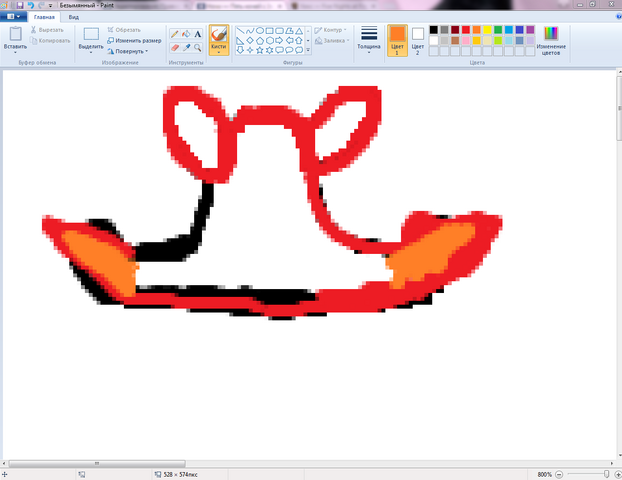Open the Контур outline dropdown
622x480 pixels.
click(x=330, y=30)
